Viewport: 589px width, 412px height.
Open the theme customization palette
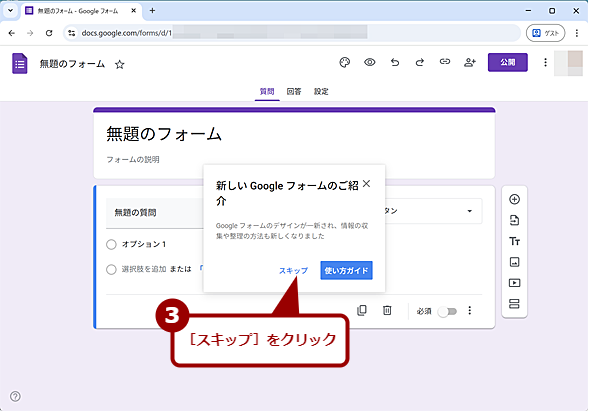[x=344, y=62]
